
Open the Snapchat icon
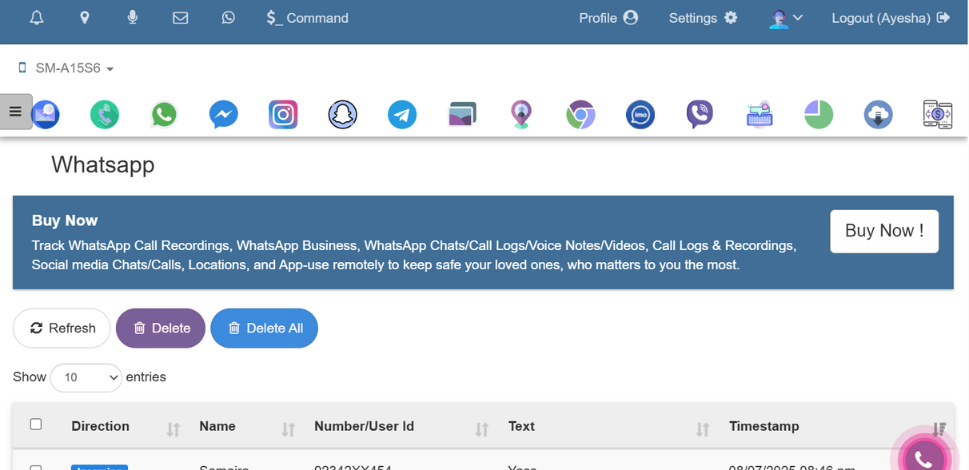tap(343, 115)
